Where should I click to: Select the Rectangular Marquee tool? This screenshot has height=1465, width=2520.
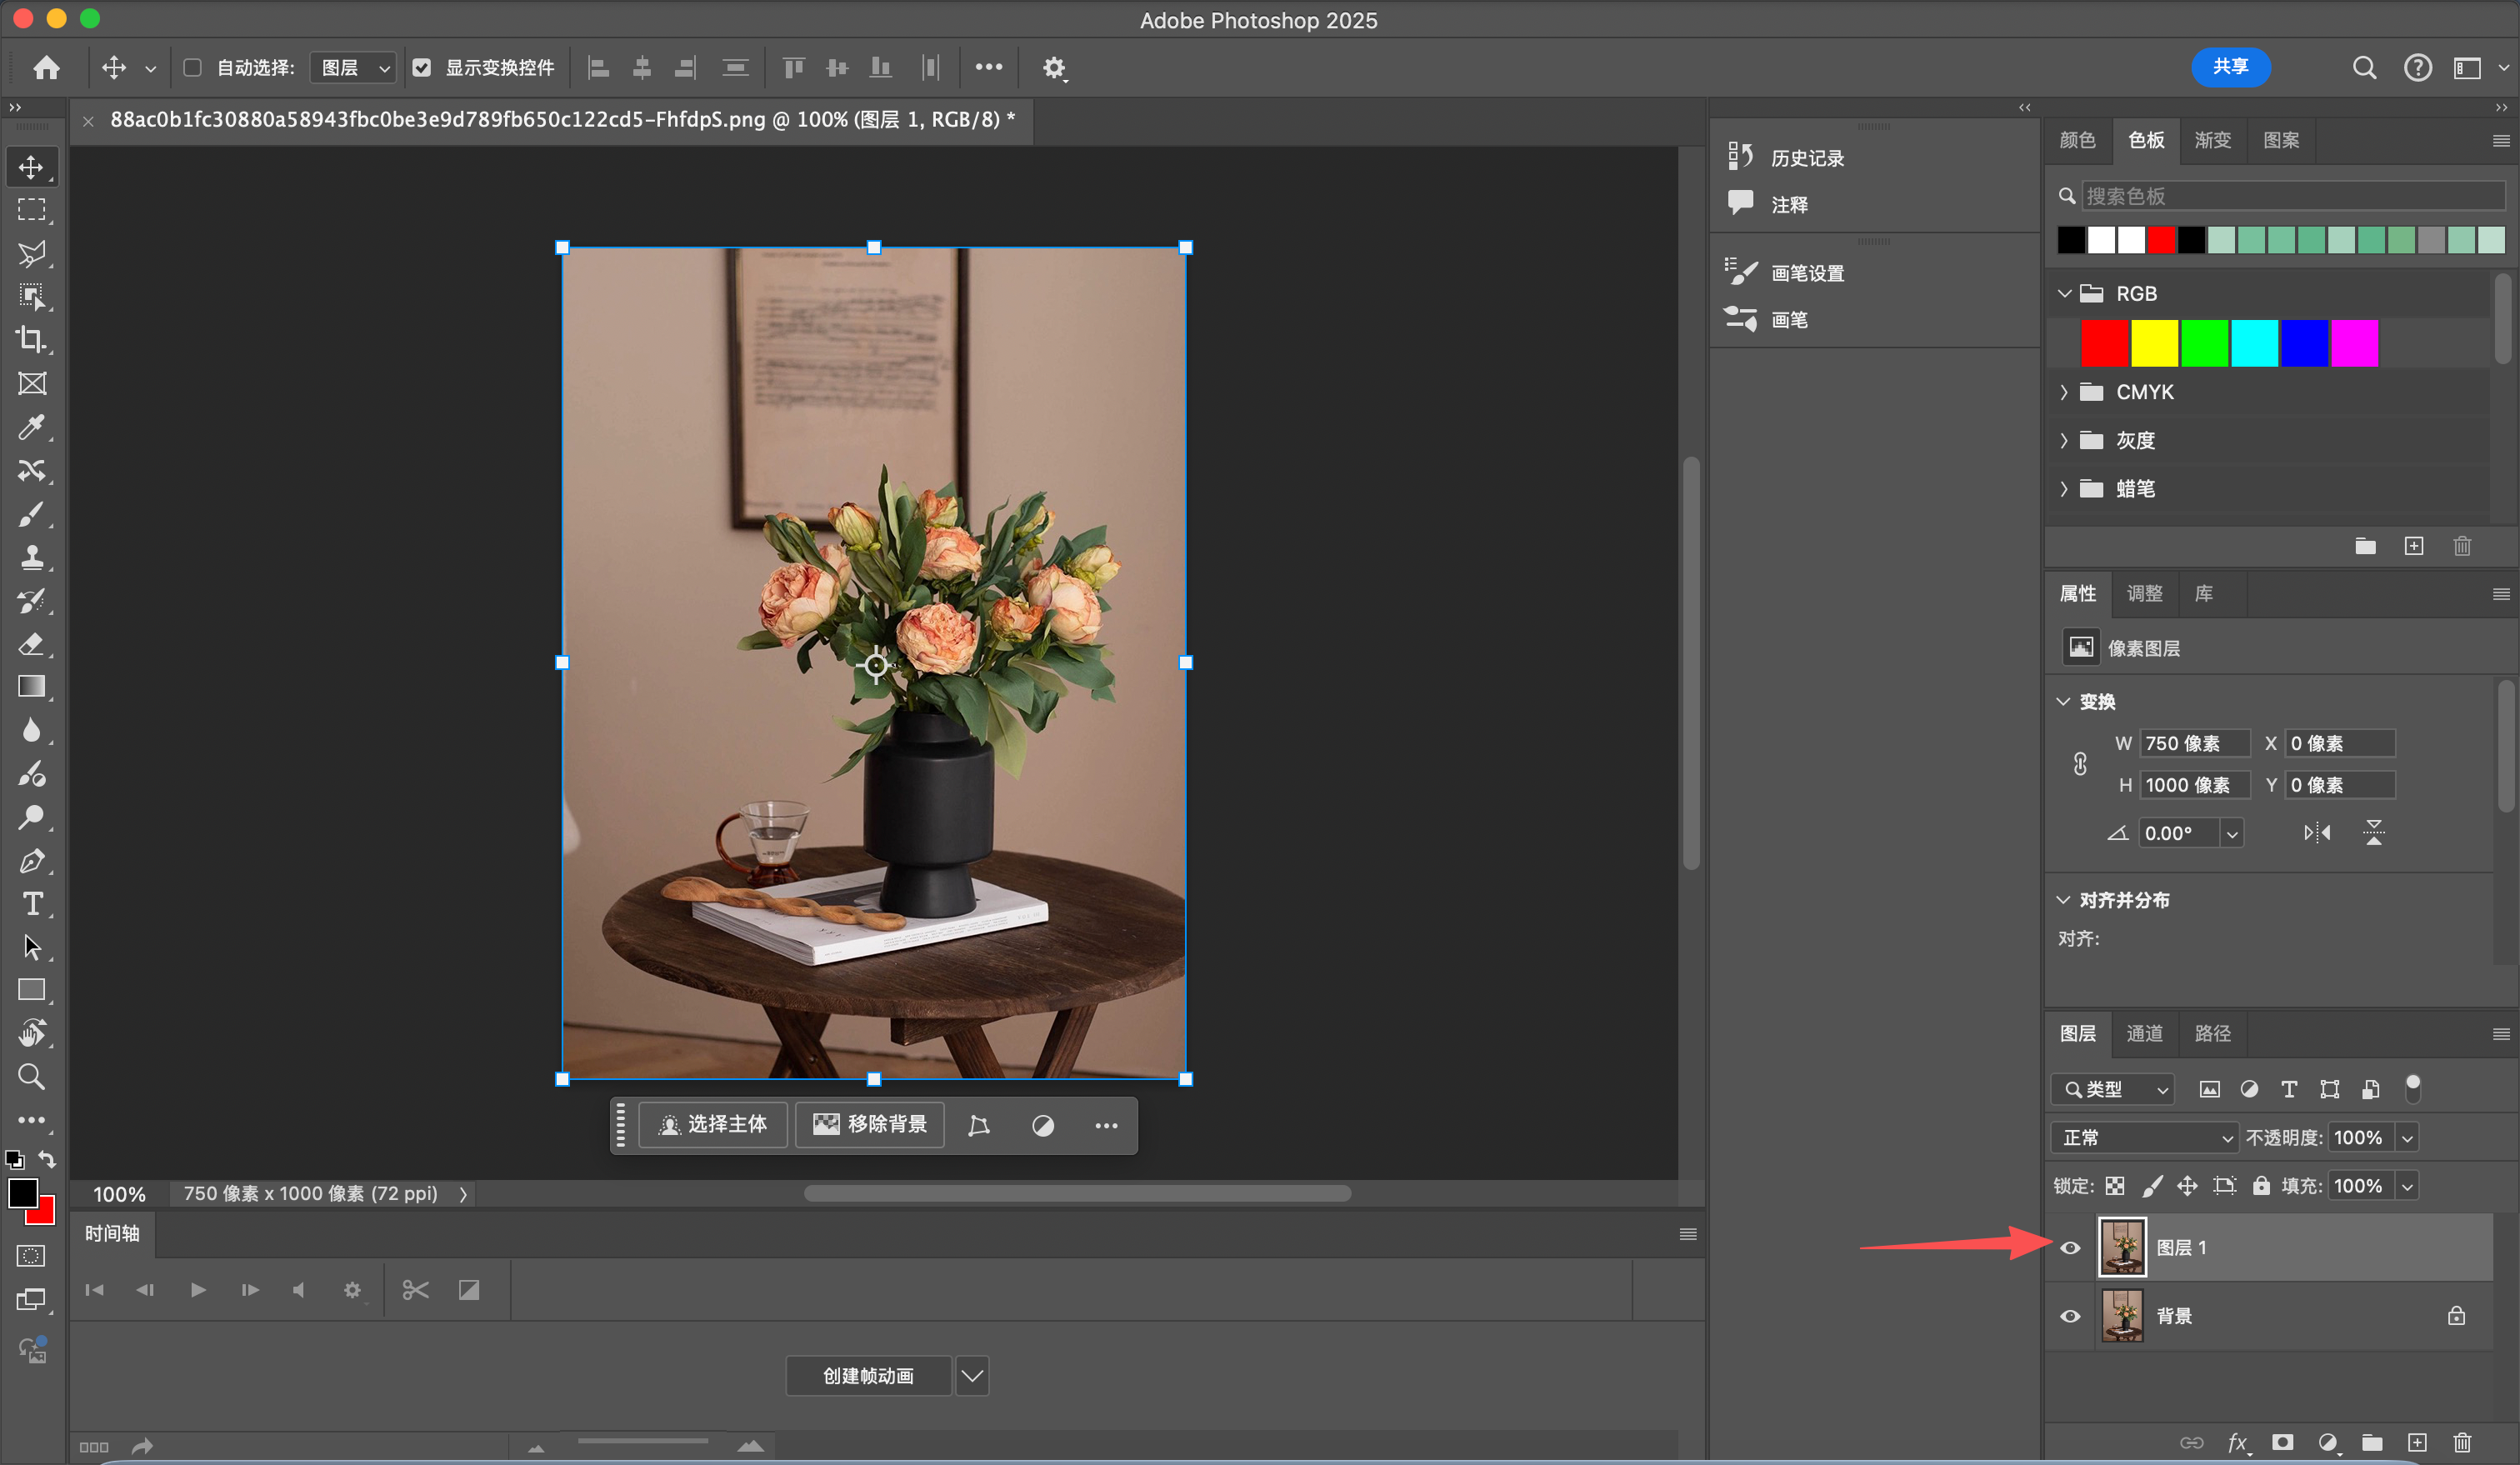(31, 210)
